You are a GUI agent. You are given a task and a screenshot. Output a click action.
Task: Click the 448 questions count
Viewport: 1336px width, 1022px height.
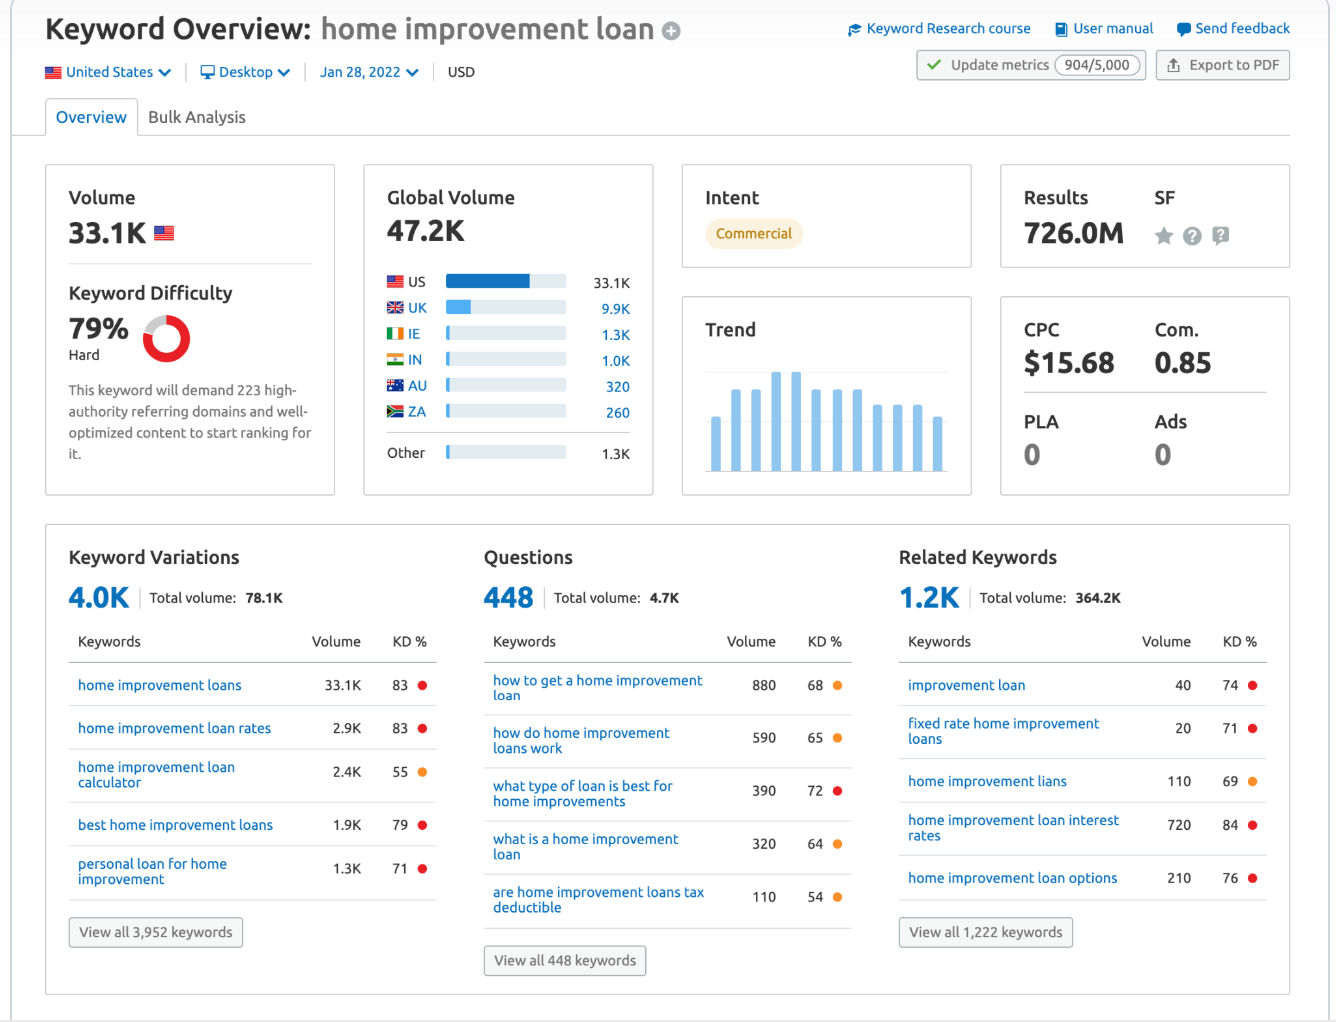point(509,598)
